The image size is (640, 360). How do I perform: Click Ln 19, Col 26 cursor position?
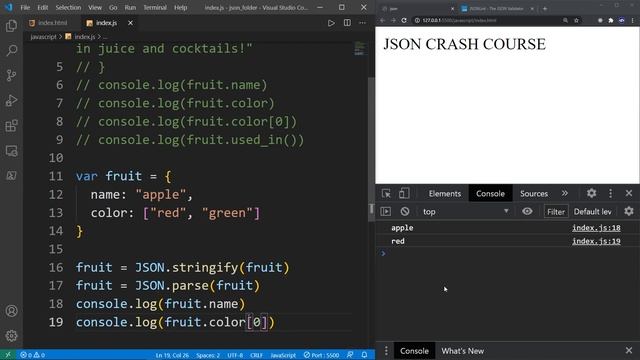(x=172, y=355)
